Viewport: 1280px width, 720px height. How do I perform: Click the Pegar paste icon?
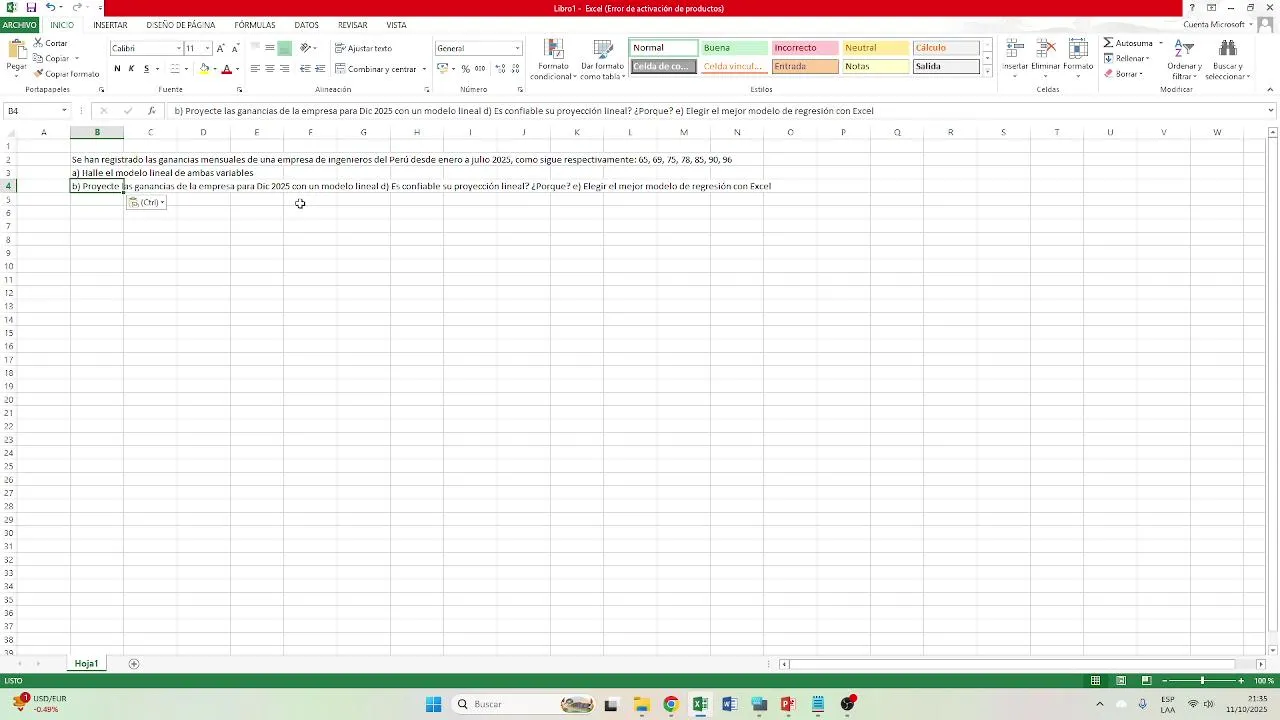pos(17,50)
